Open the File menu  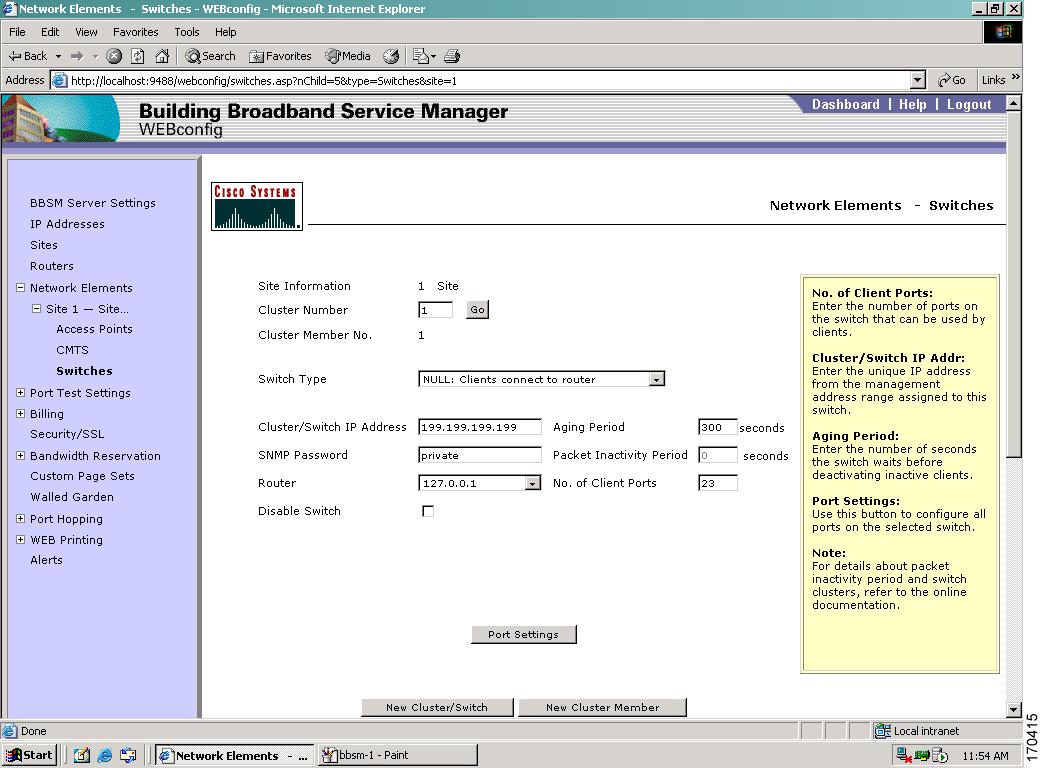pyautogui.click(x=17, y=32)
